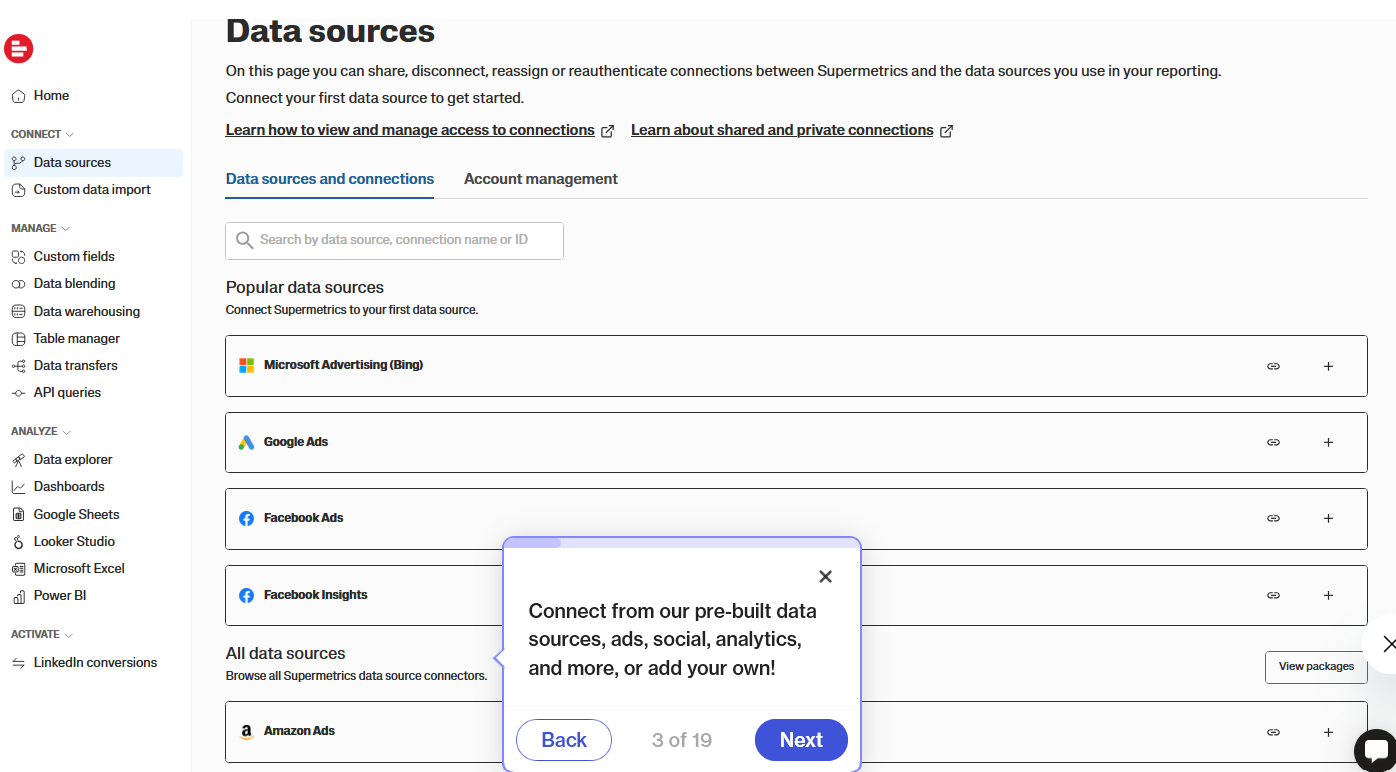Open Data warehousing from sidebar
The image size is (1396, 772).
click(x=94, y=312)
